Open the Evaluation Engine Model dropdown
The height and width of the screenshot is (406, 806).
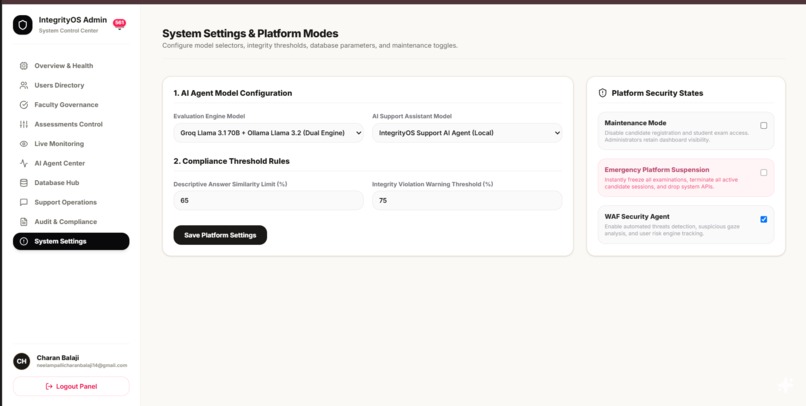coord(268,133)
